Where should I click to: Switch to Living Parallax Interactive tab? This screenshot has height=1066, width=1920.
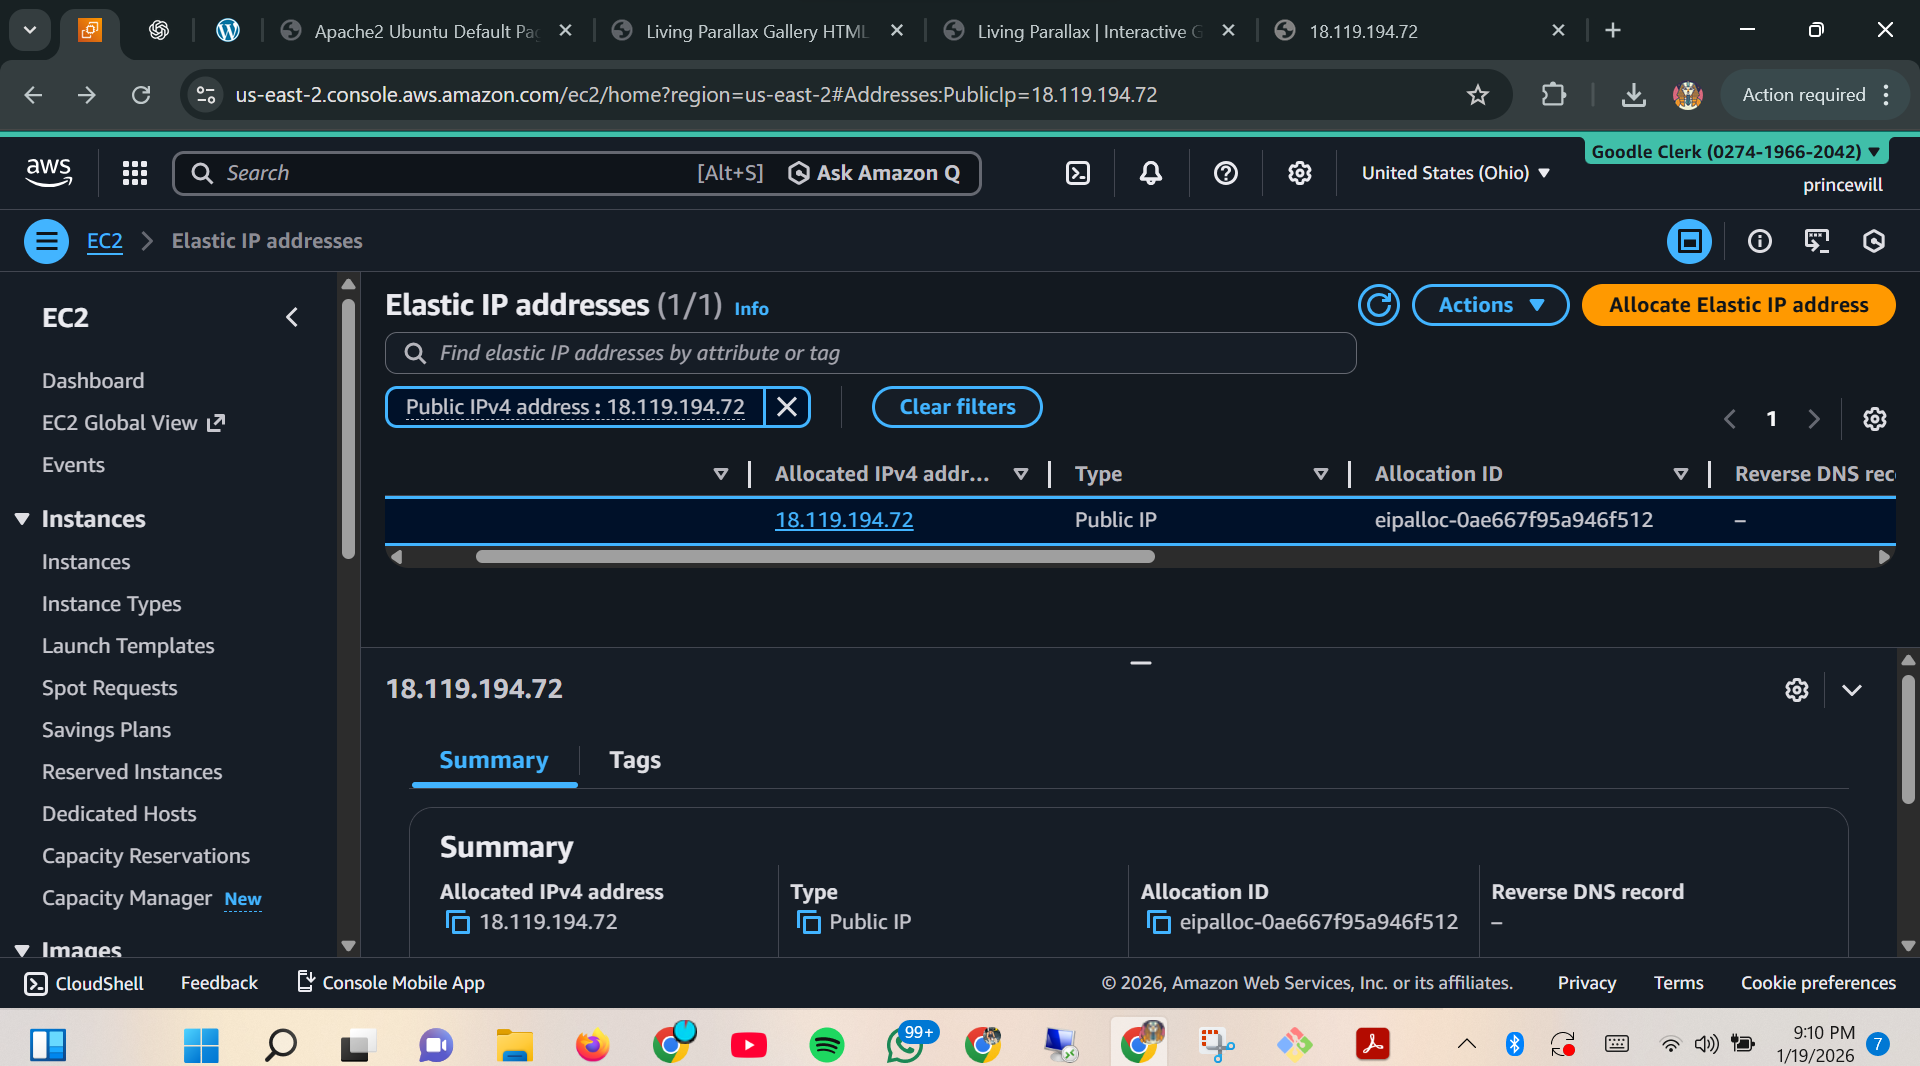(x=1089, y=31)
